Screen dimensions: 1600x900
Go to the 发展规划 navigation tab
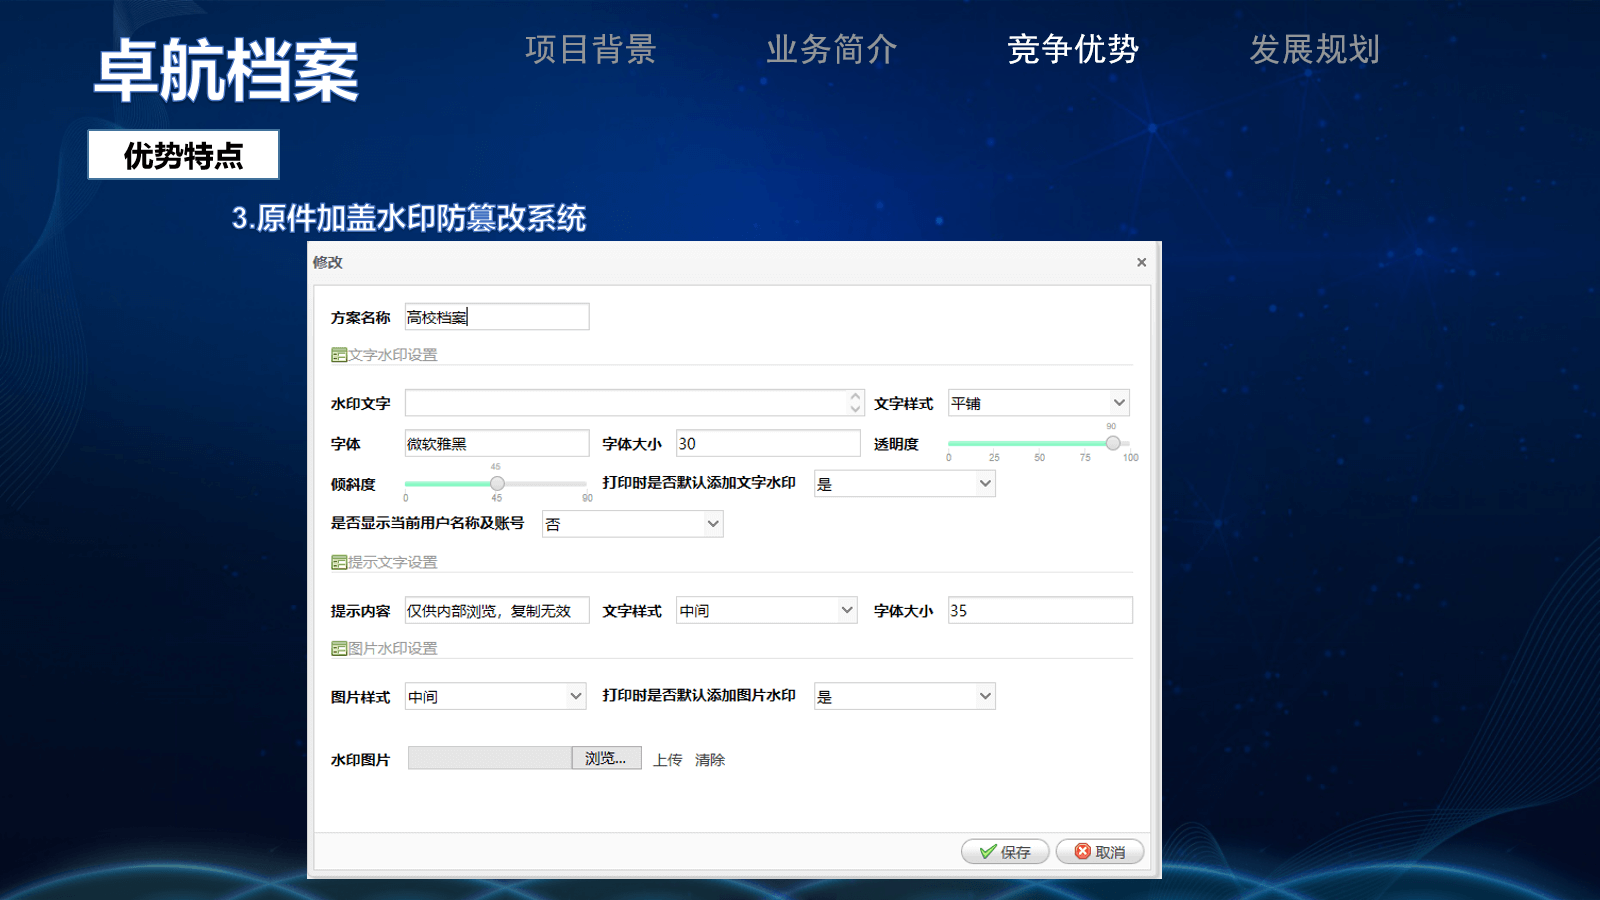(1314, 49)
